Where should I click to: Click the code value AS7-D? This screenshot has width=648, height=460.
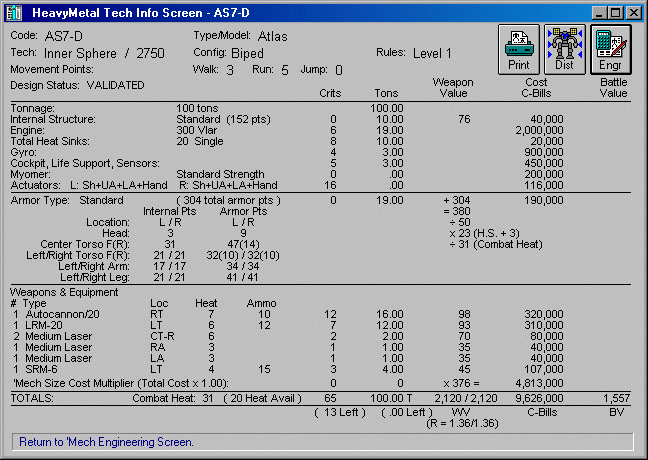click(x=64, y=36)
